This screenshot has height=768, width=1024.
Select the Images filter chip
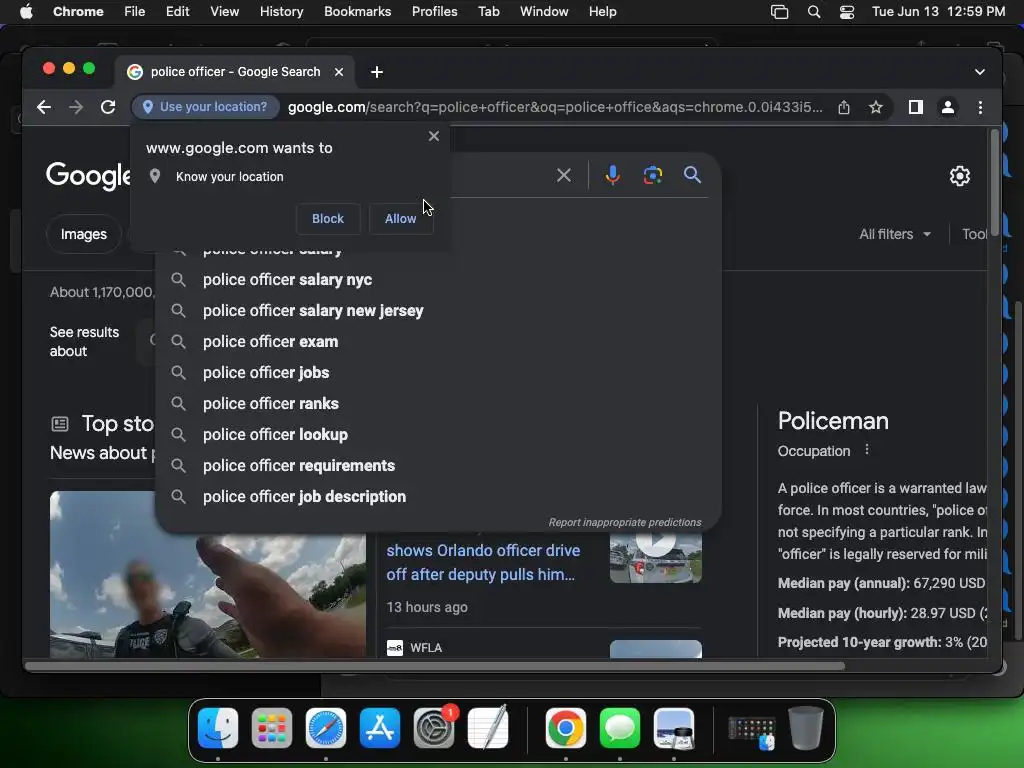84,234
